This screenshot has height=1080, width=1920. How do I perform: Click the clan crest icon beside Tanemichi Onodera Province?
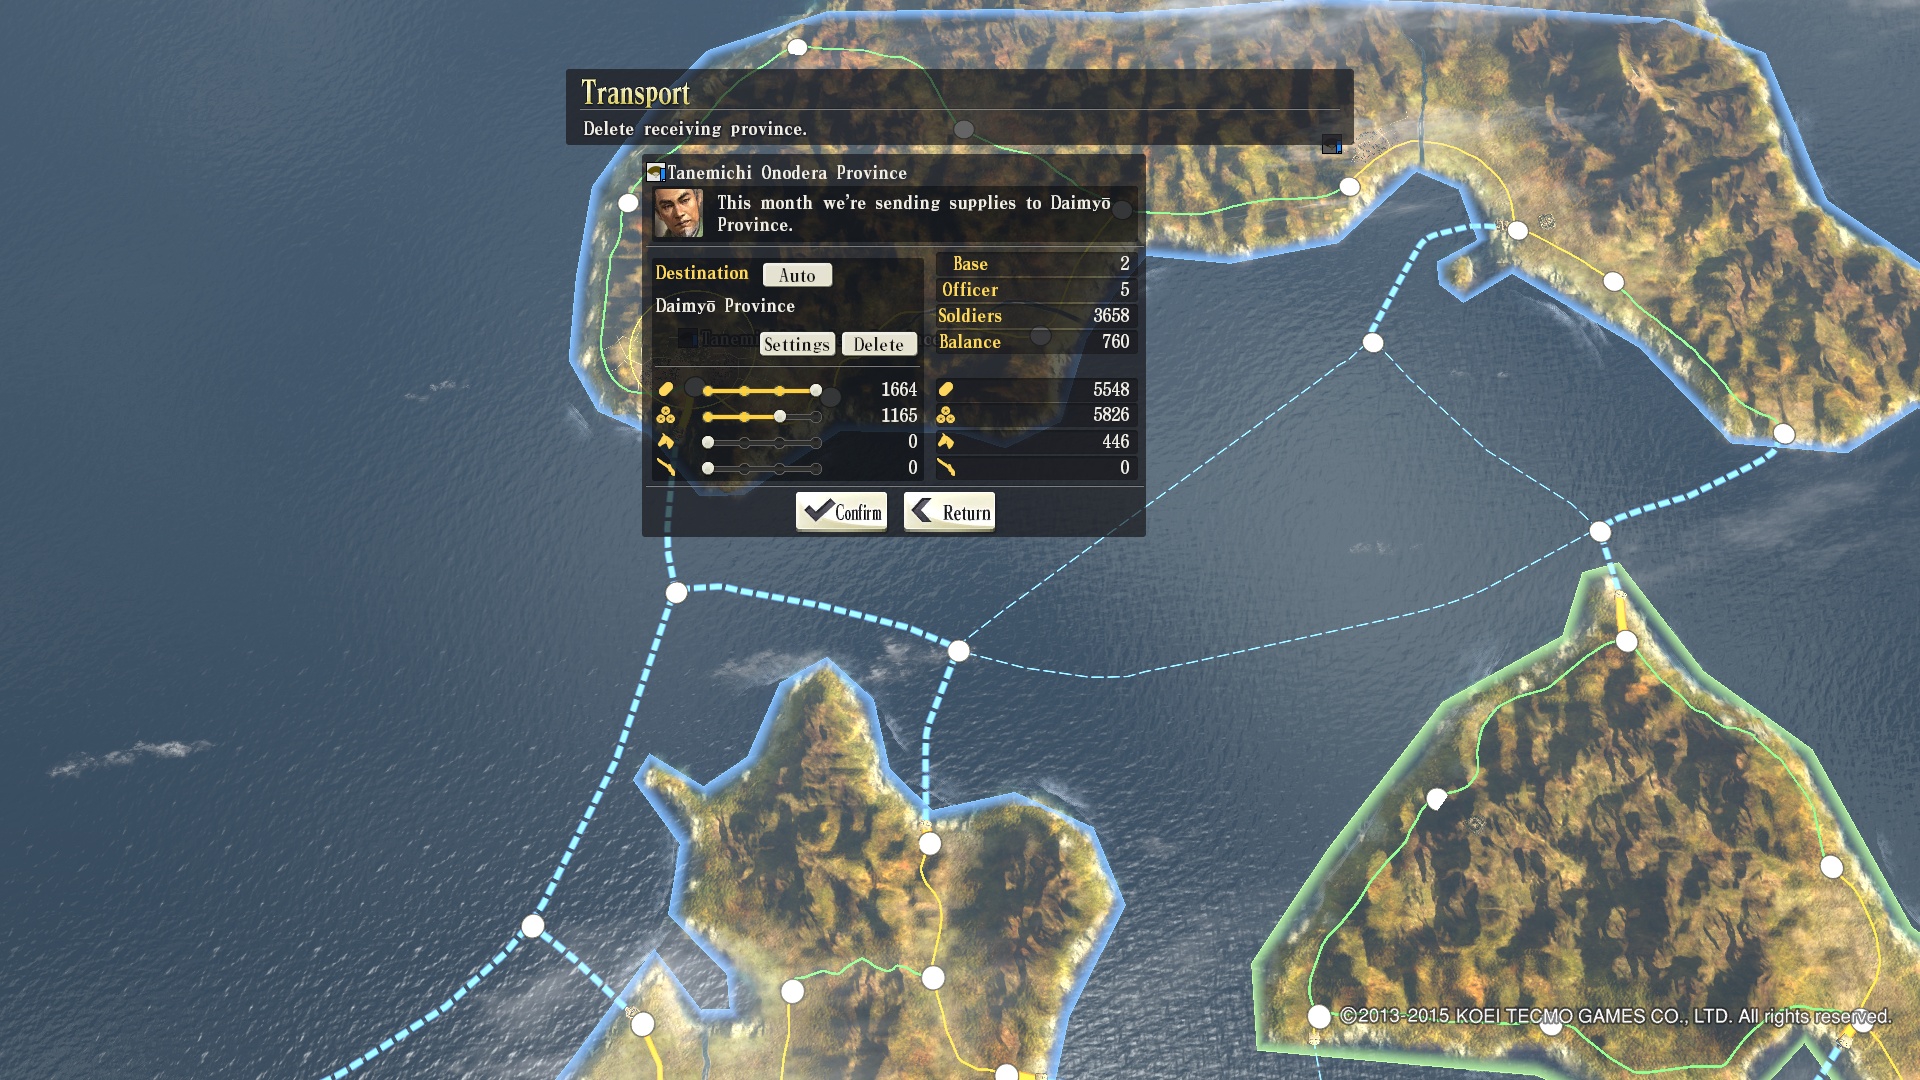point(656,172)
